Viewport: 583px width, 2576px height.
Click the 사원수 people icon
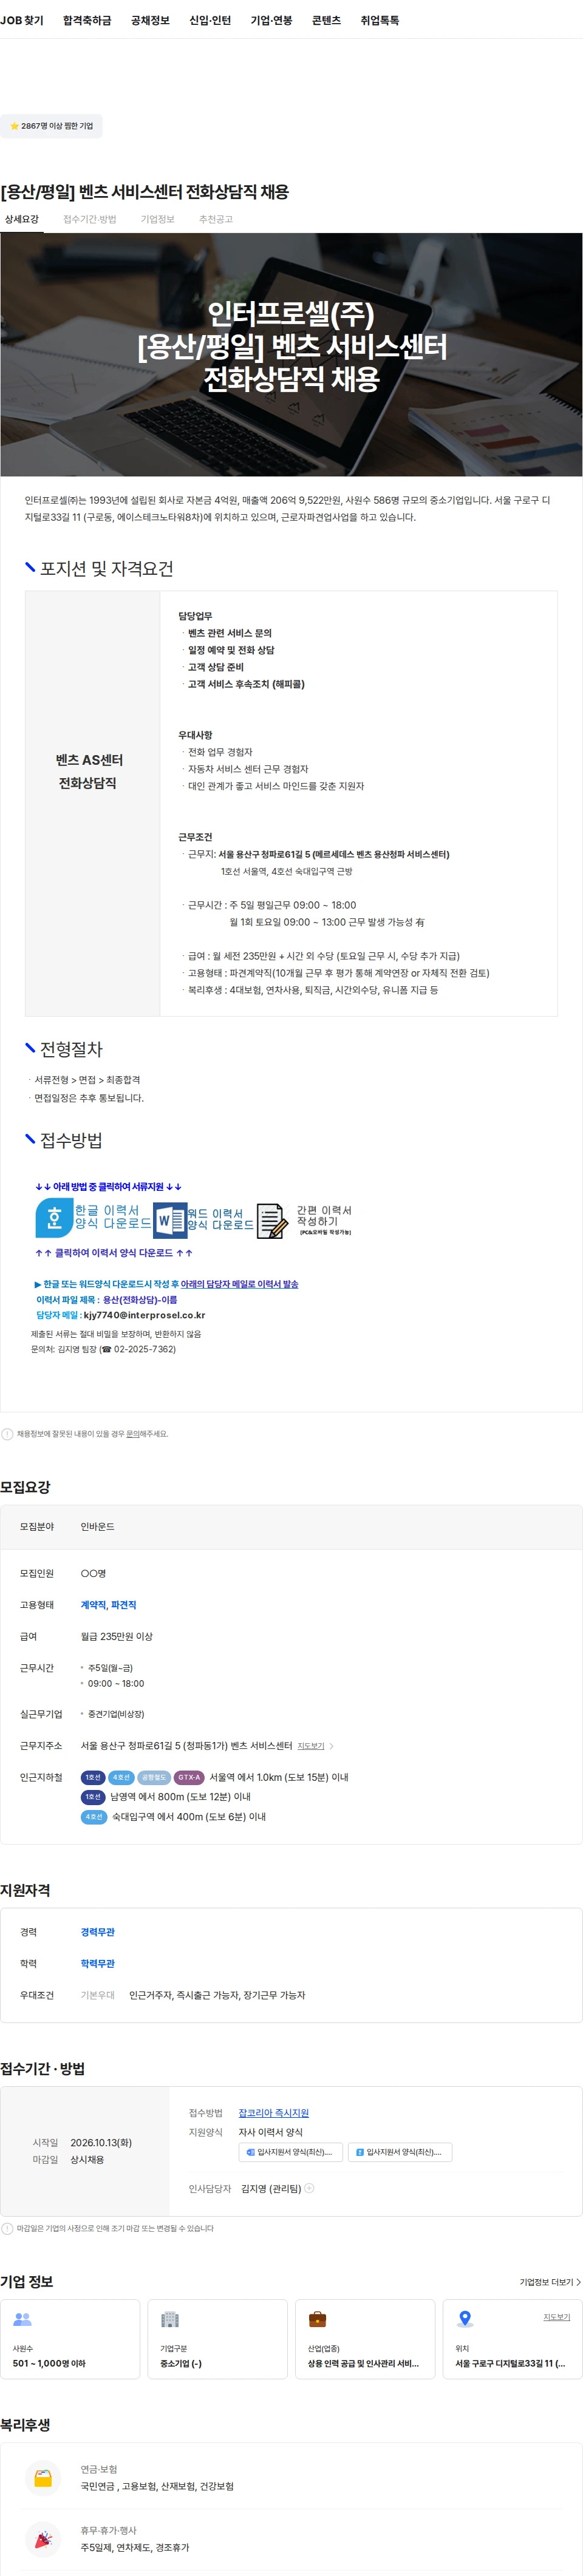click(22, 2319)
